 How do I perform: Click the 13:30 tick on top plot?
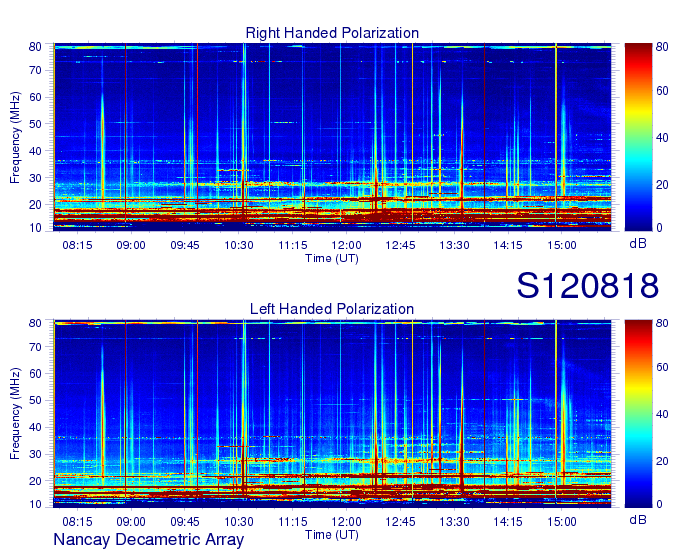(454, 245)
